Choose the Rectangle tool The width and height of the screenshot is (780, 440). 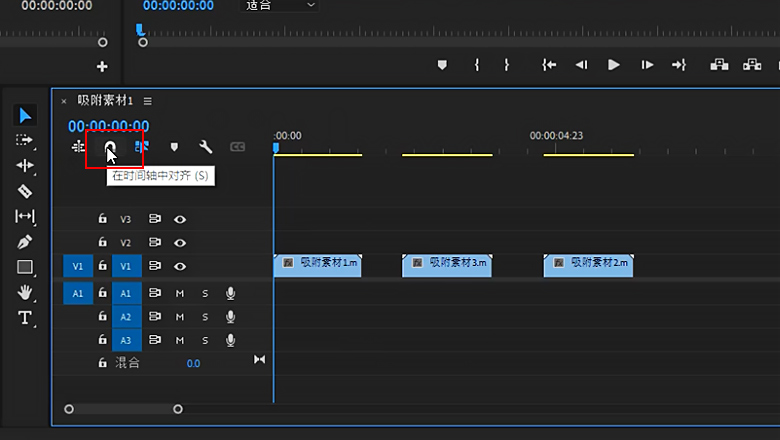[x=25, y=267]
